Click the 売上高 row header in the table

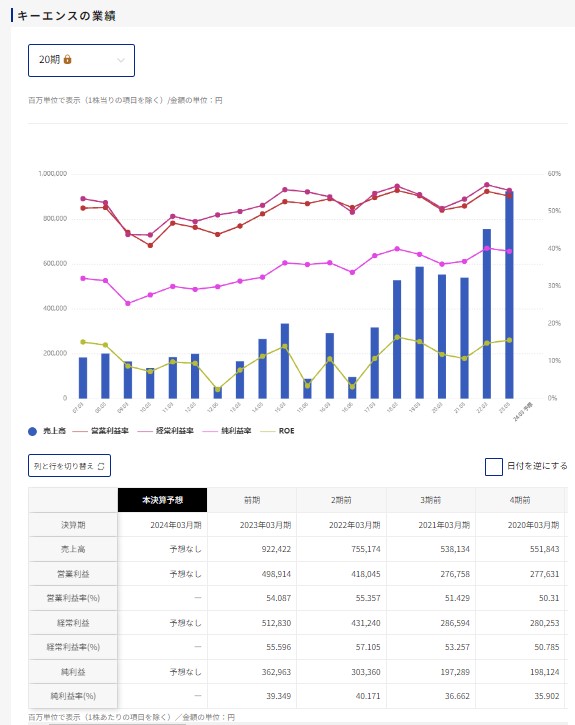[73, 549]
